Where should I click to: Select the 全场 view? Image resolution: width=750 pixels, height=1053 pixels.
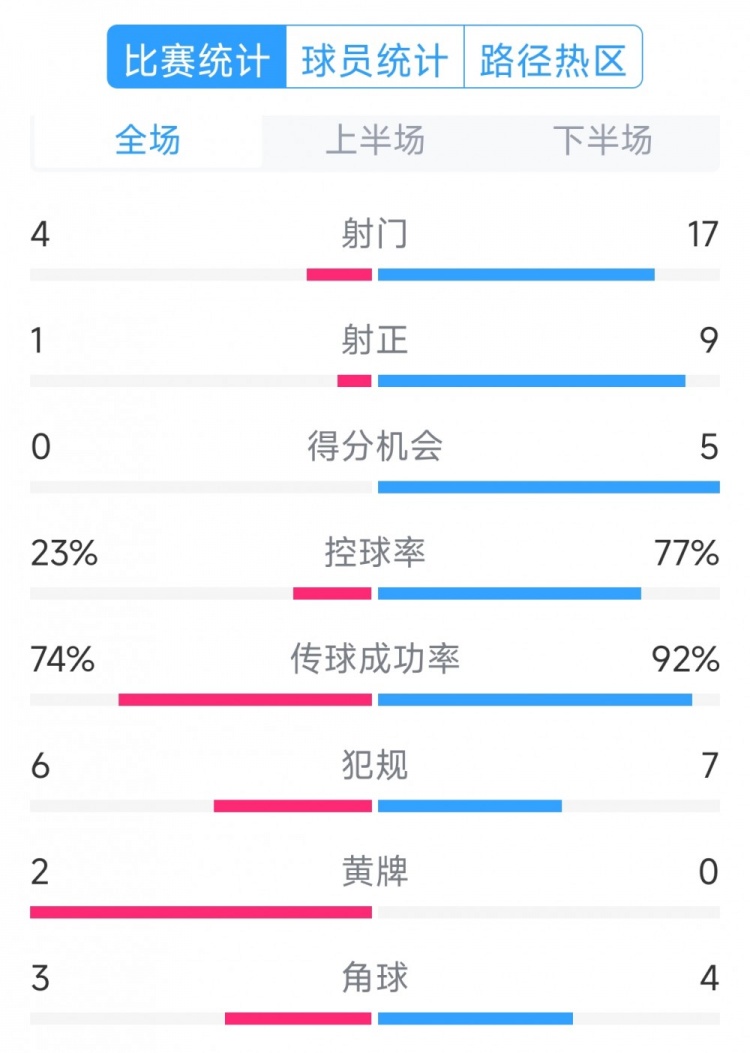click(146, 141)
